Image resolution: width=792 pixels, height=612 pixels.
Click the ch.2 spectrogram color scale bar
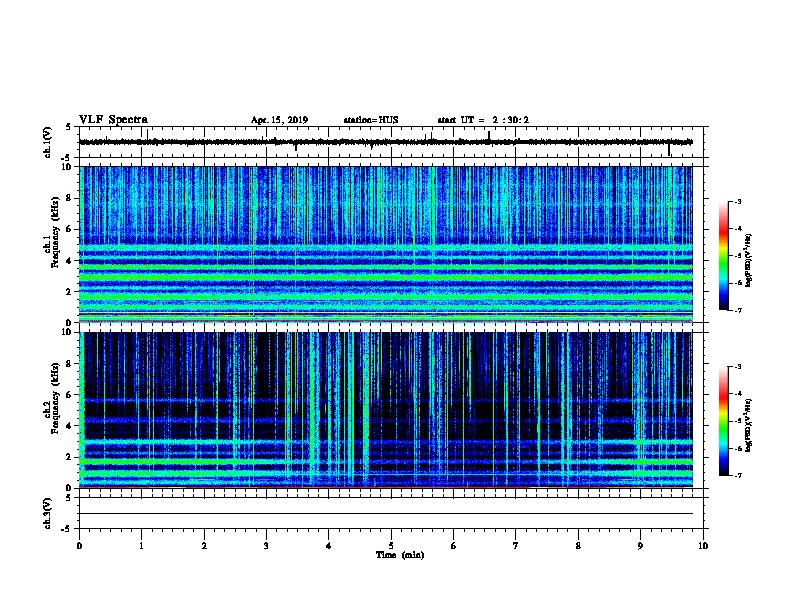[724, 421]
